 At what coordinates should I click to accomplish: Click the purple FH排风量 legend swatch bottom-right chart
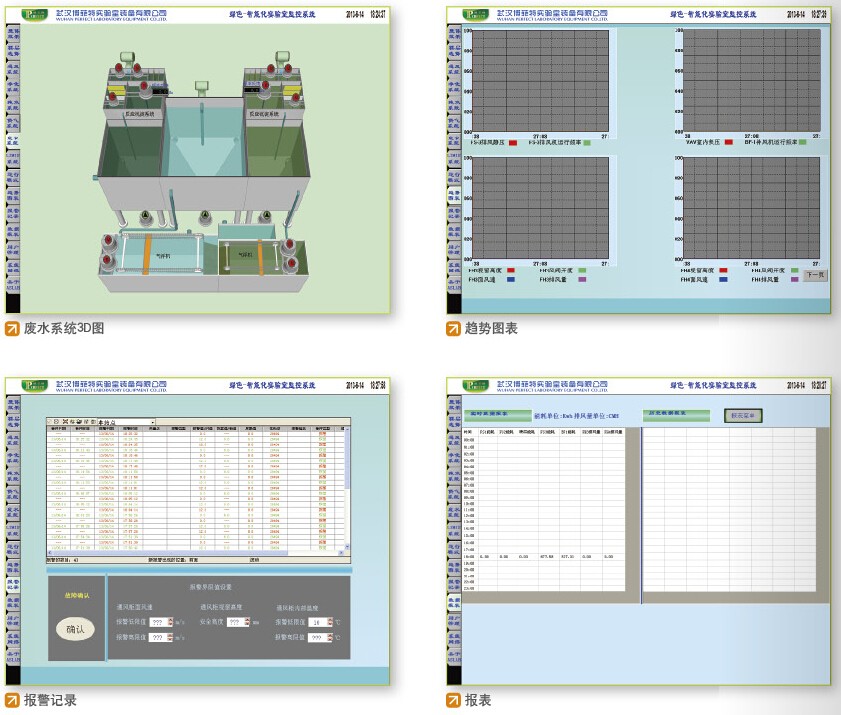coord(795,280)
